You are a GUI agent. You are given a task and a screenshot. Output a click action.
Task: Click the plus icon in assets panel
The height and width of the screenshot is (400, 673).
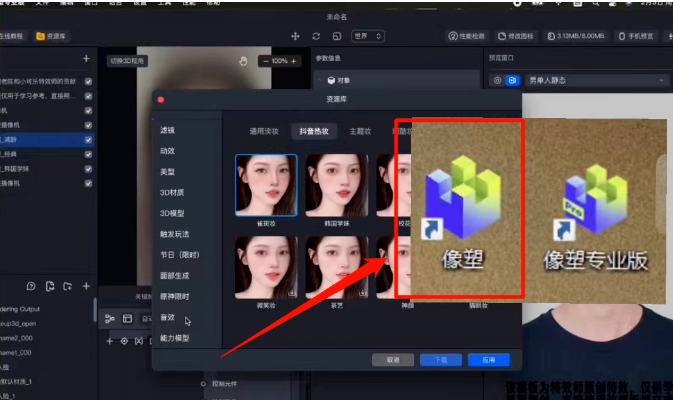86,286
